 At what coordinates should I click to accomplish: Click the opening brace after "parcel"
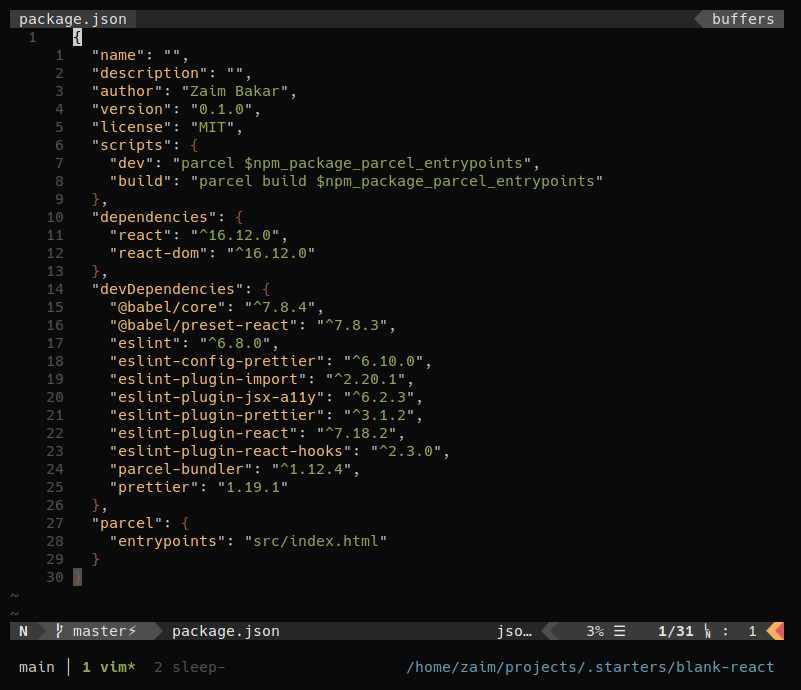pyautogui.click(x=185, y=523)
